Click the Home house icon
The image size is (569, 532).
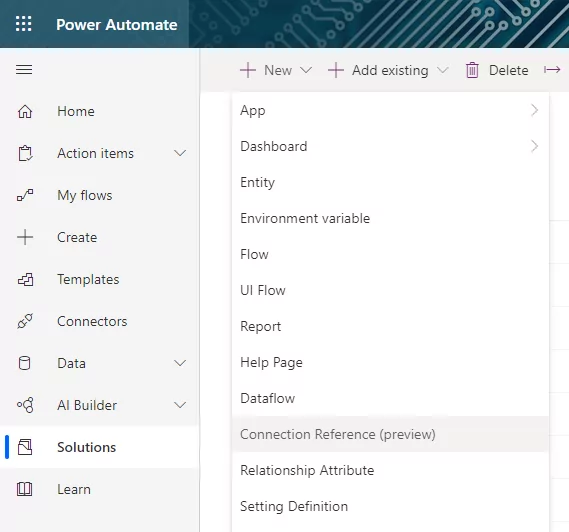pyautogui.click(x=25, y=111)
